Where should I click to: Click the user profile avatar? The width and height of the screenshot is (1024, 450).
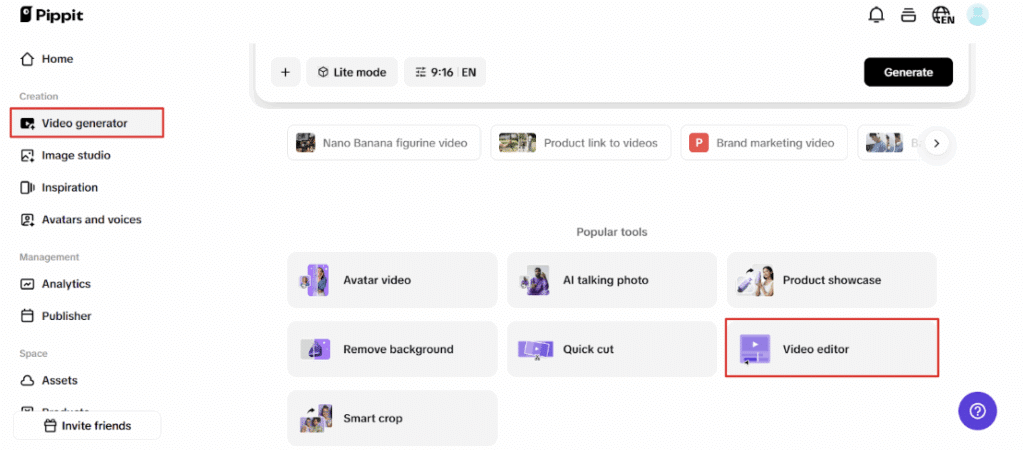tap(977, 15)
